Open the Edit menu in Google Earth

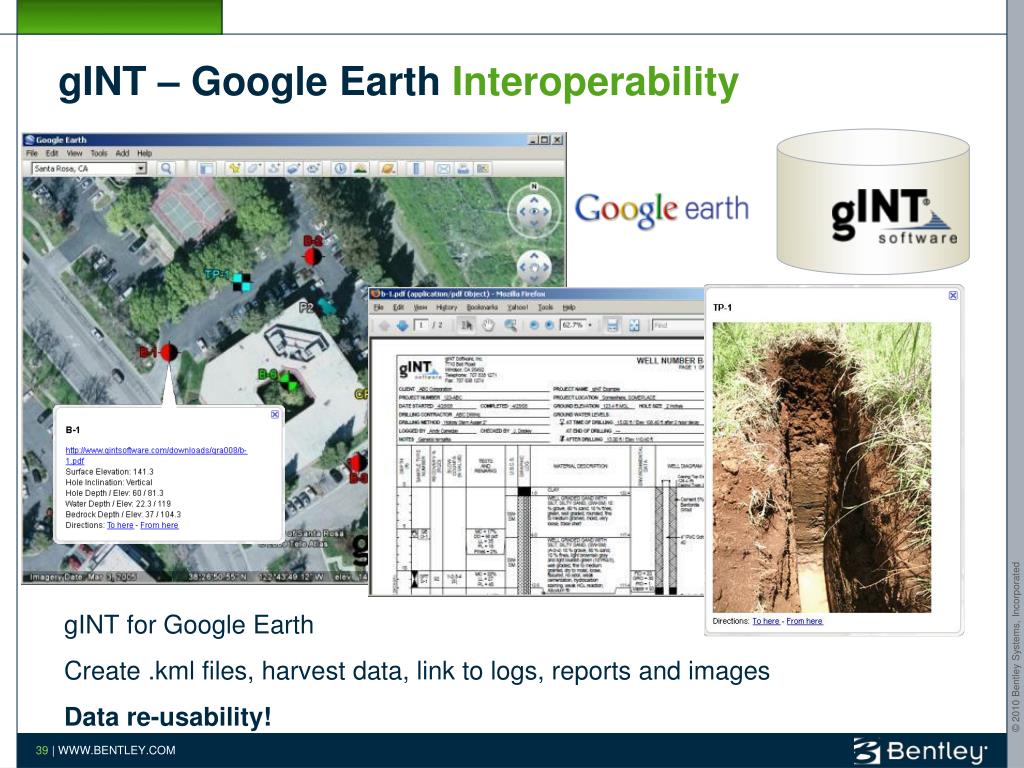[52, 153]
